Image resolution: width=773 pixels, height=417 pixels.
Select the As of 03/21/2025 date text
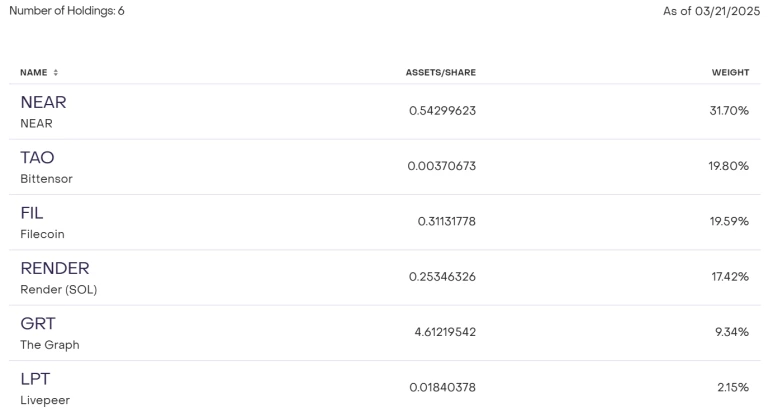711,11
